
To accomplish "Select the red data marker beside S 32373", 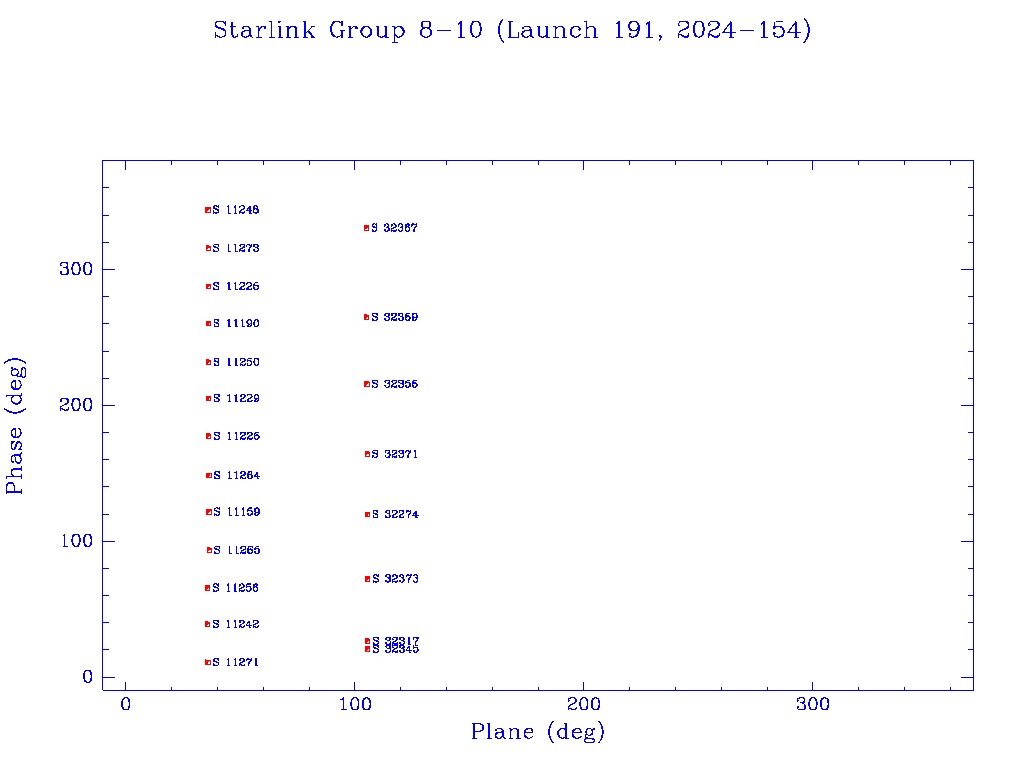I will pyautogui.click(x=368, y=579).
